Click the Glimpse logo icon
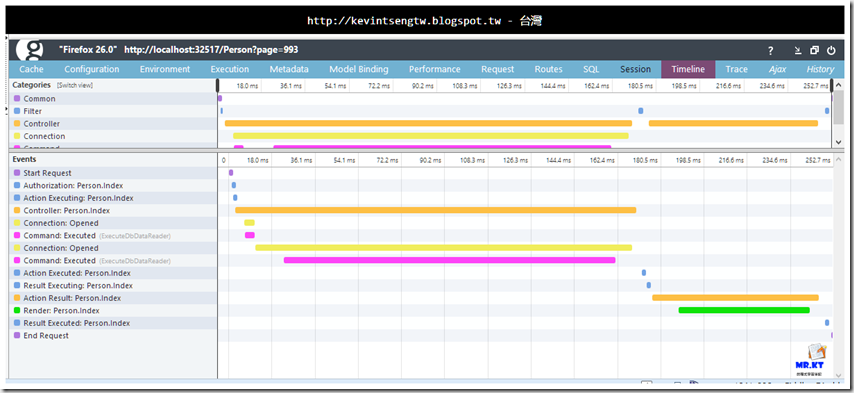 [30, 50]
